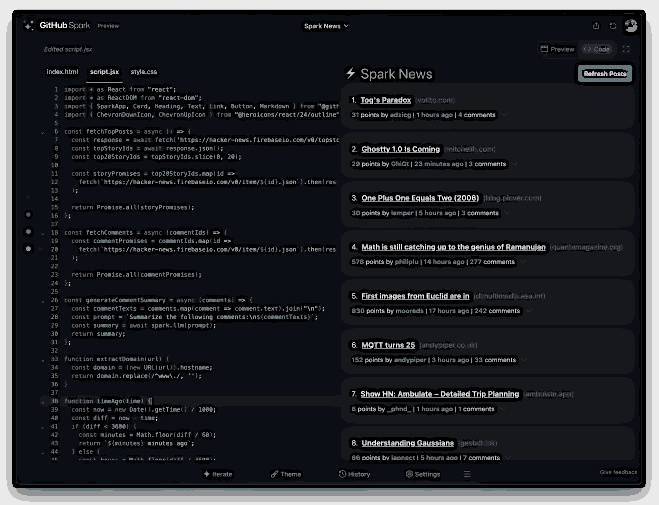Open the Ghostty 1.0 Is Coming link

tap(400, 149)
